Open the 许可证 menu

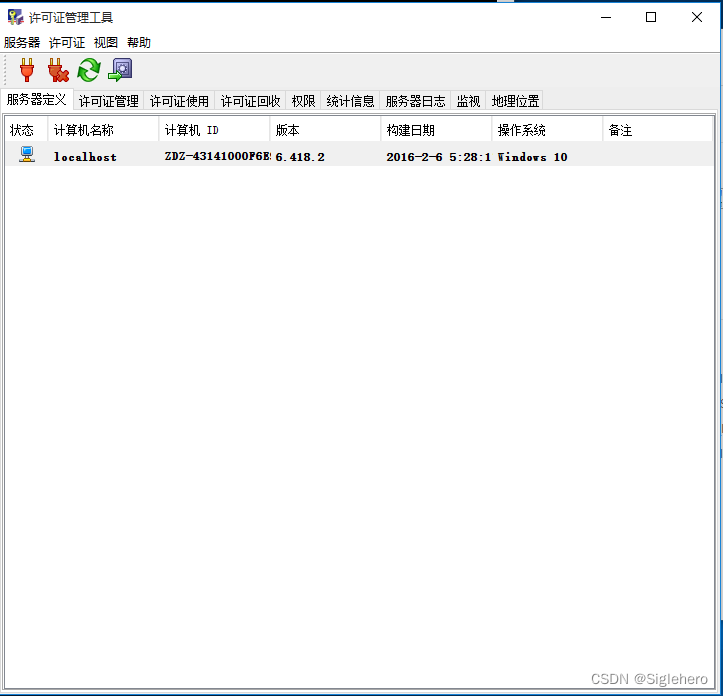pyautogui.click(x=67, y=43)
